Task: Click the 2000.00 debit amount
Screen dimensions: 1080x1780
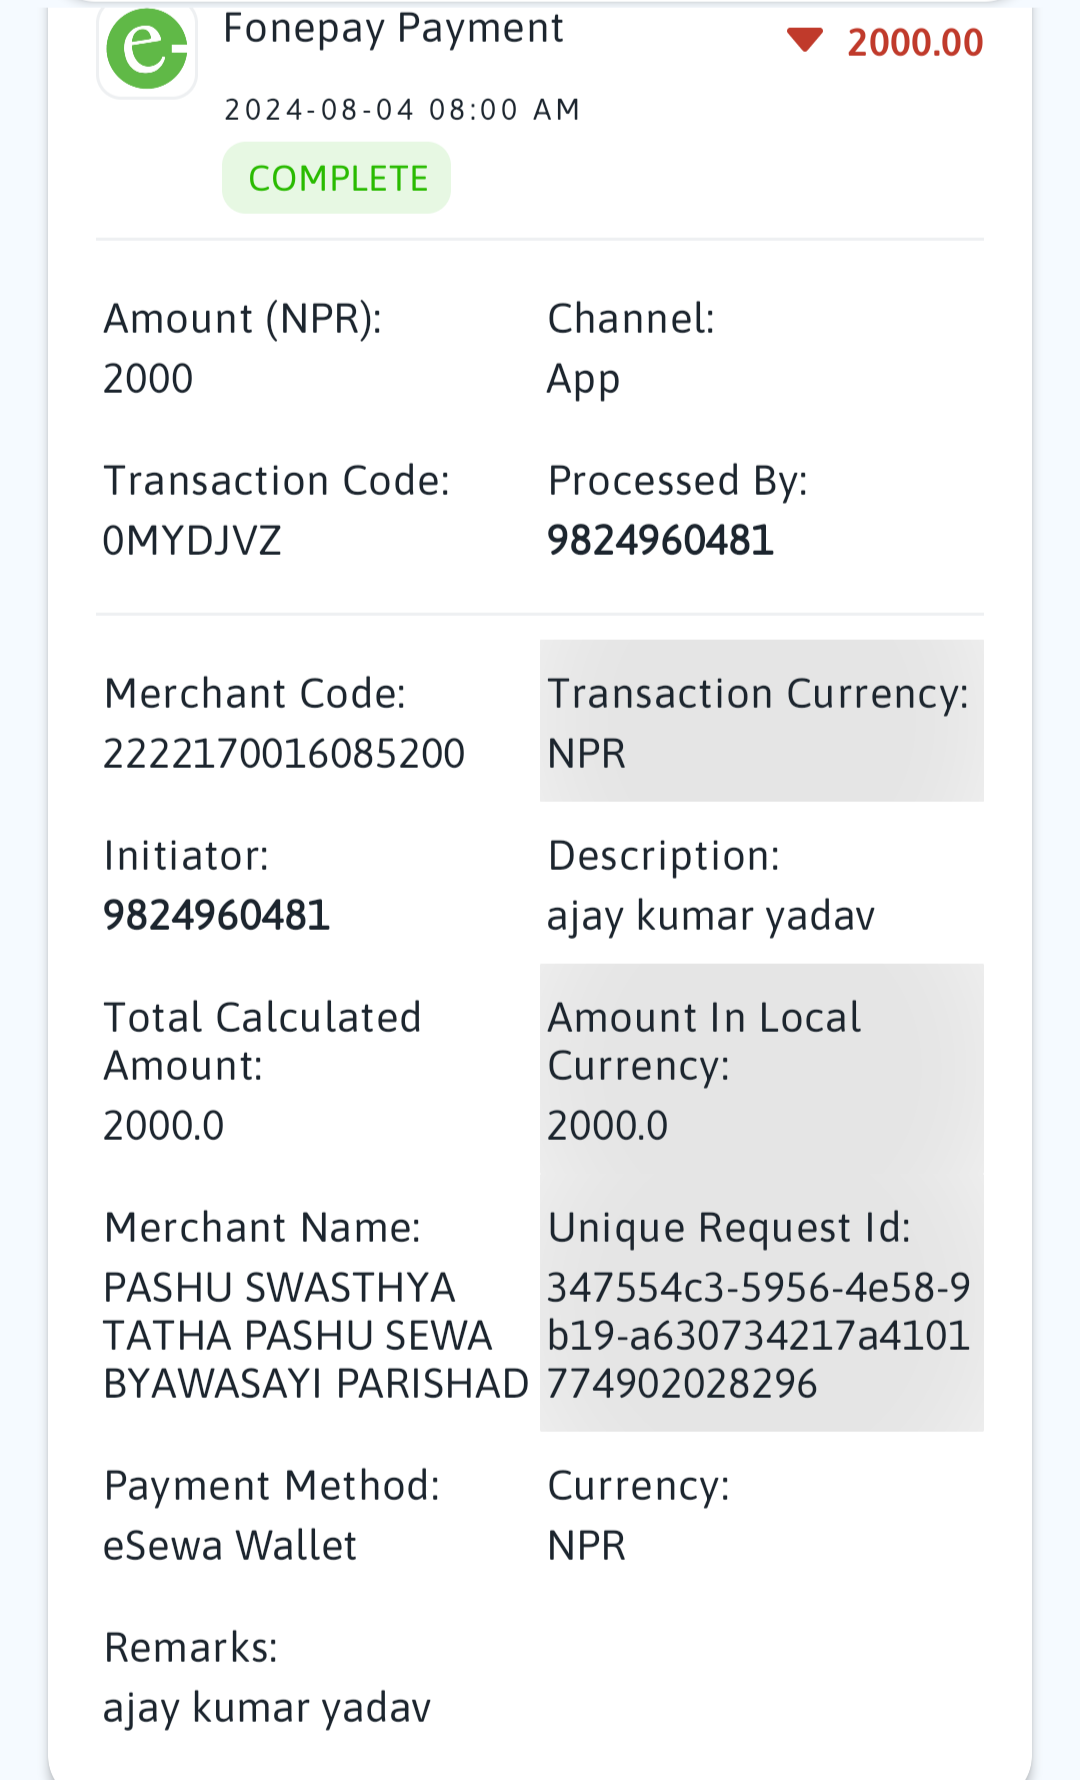Action: 915,42
